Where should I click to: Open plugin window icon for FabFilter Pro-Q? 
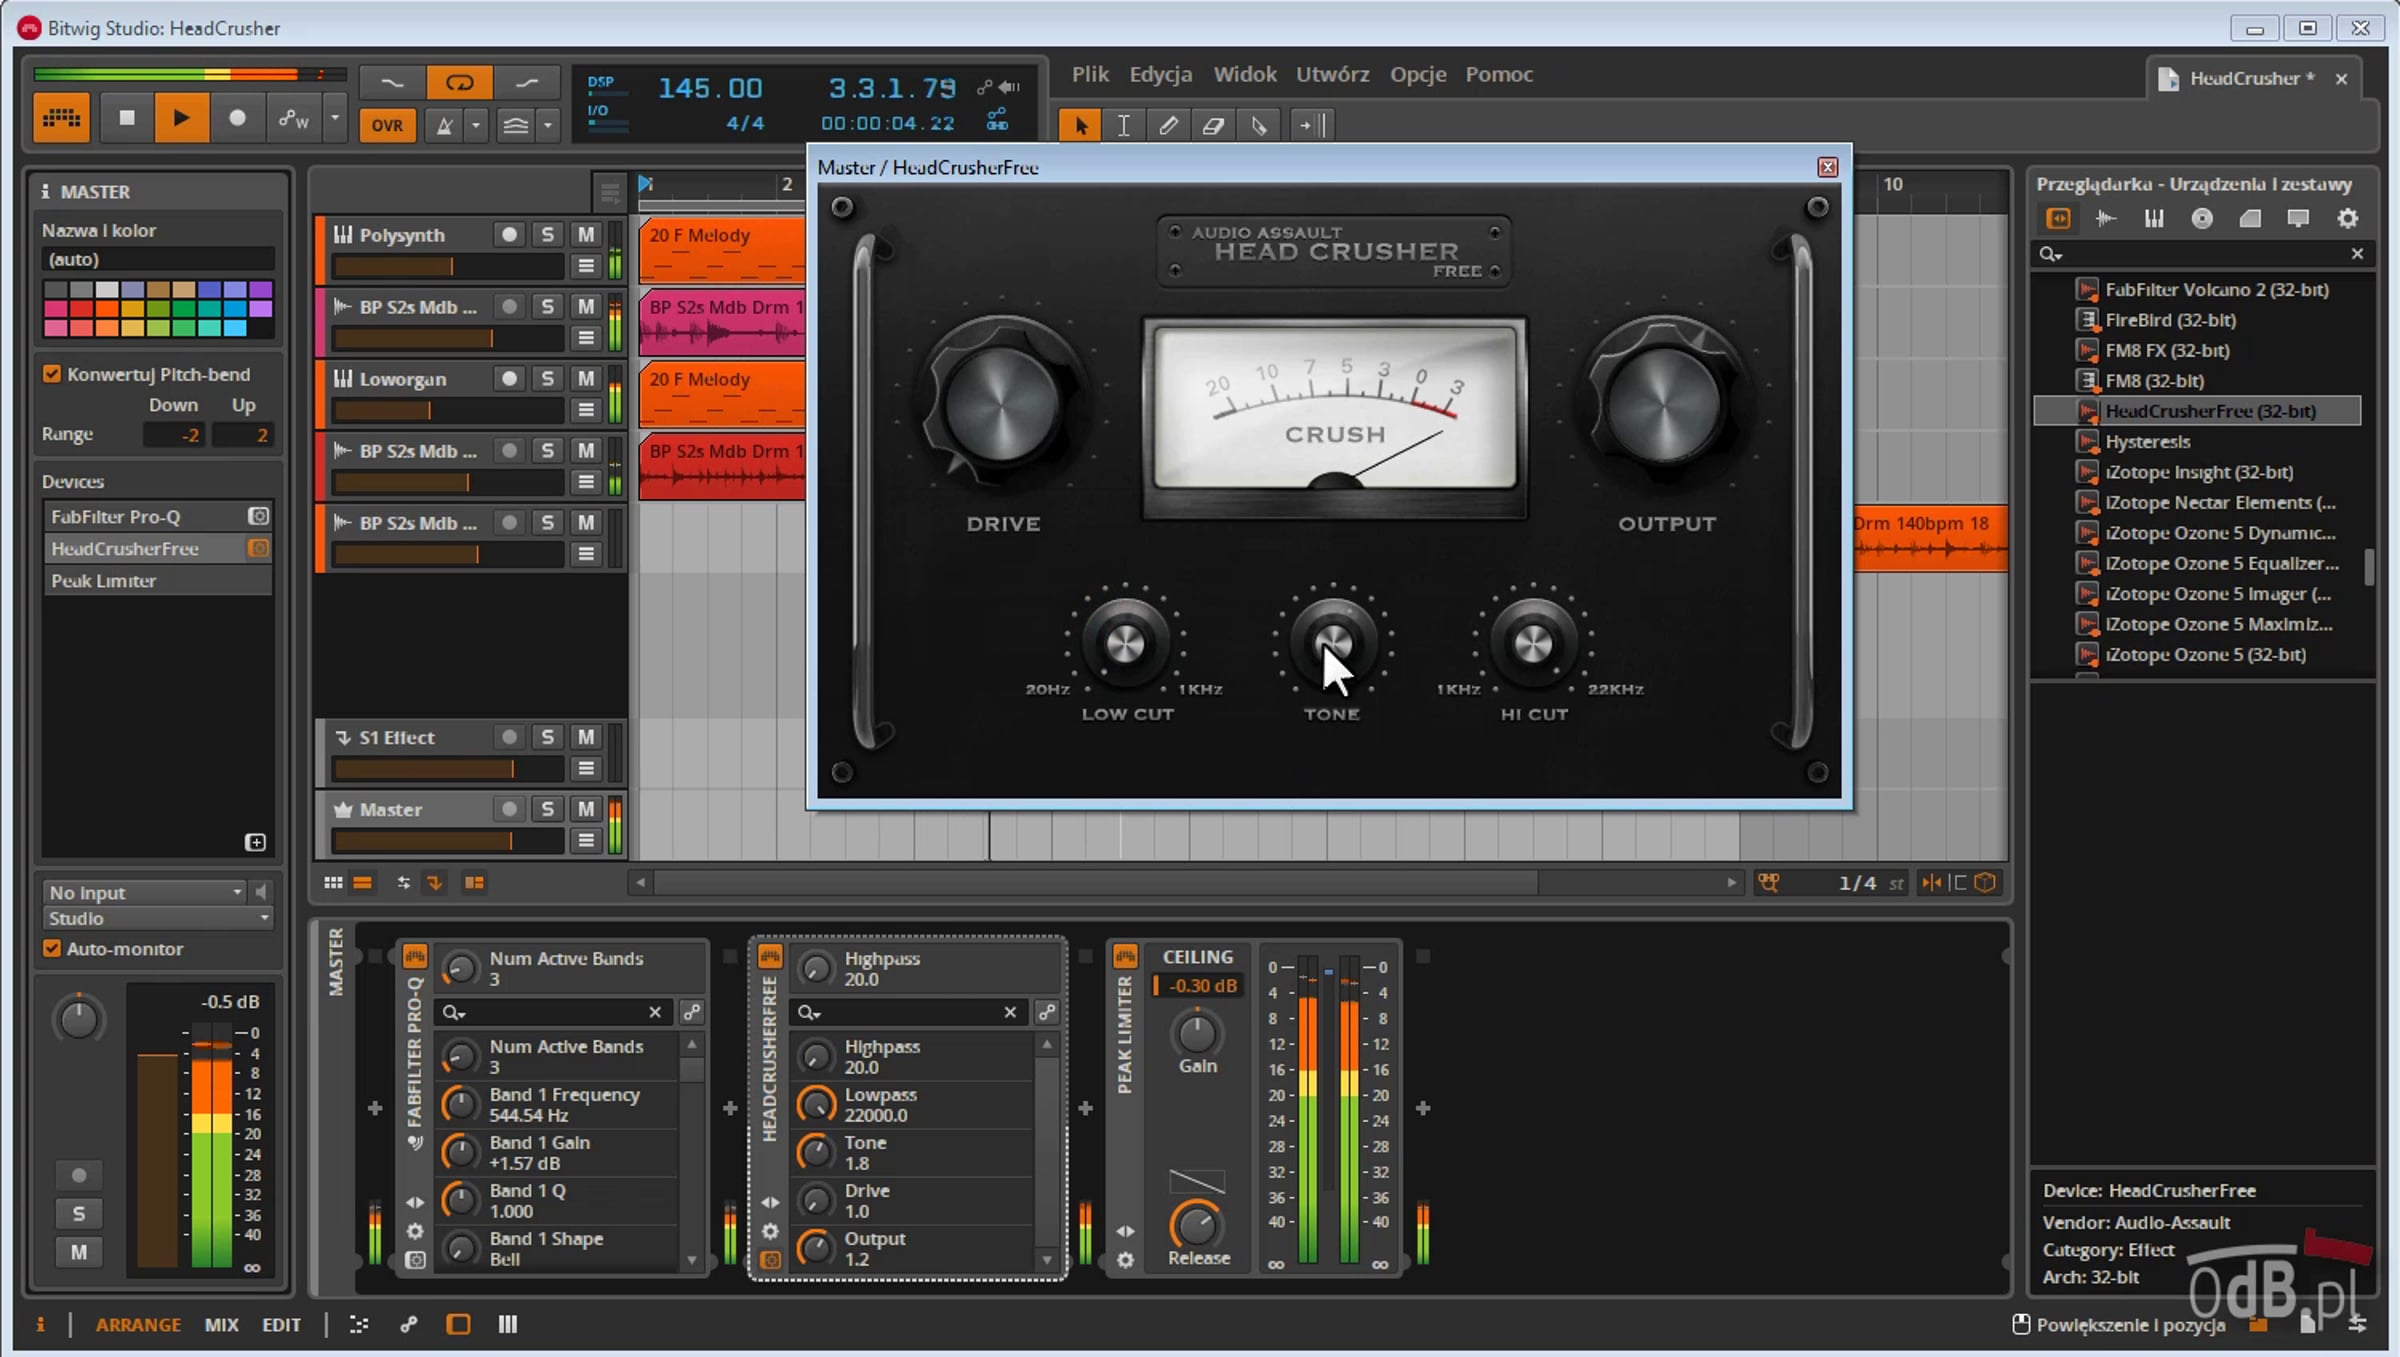coord(258,516)
